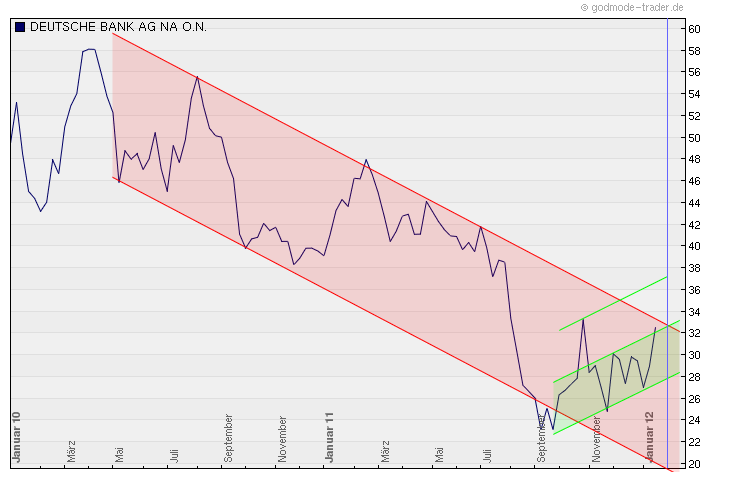Click the 'Januar 10' axis label
Viewport: 730px width, 481px height.
click(x=17, y=437)
